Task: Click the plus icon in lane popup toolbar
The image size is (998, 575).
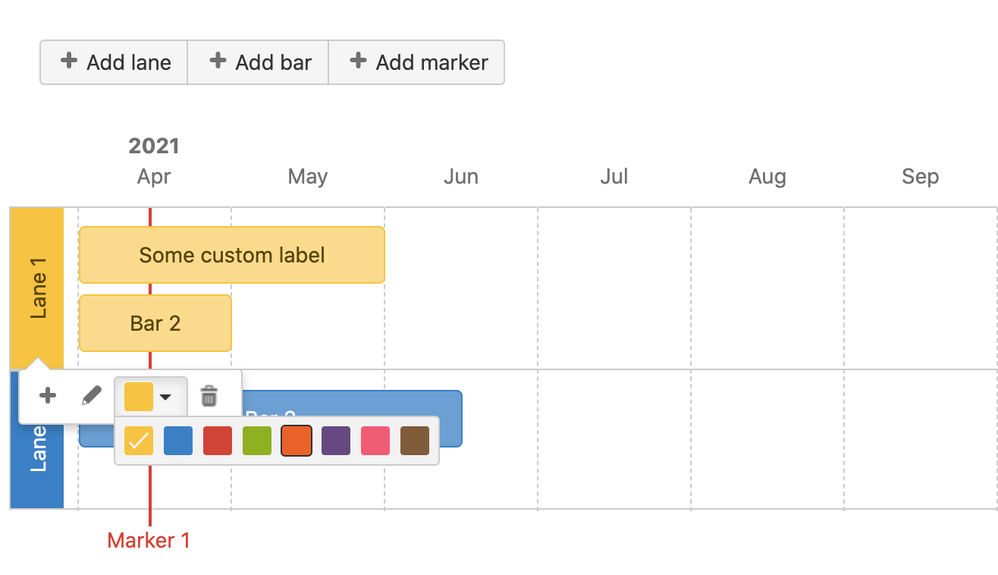Action: (47, 395)
